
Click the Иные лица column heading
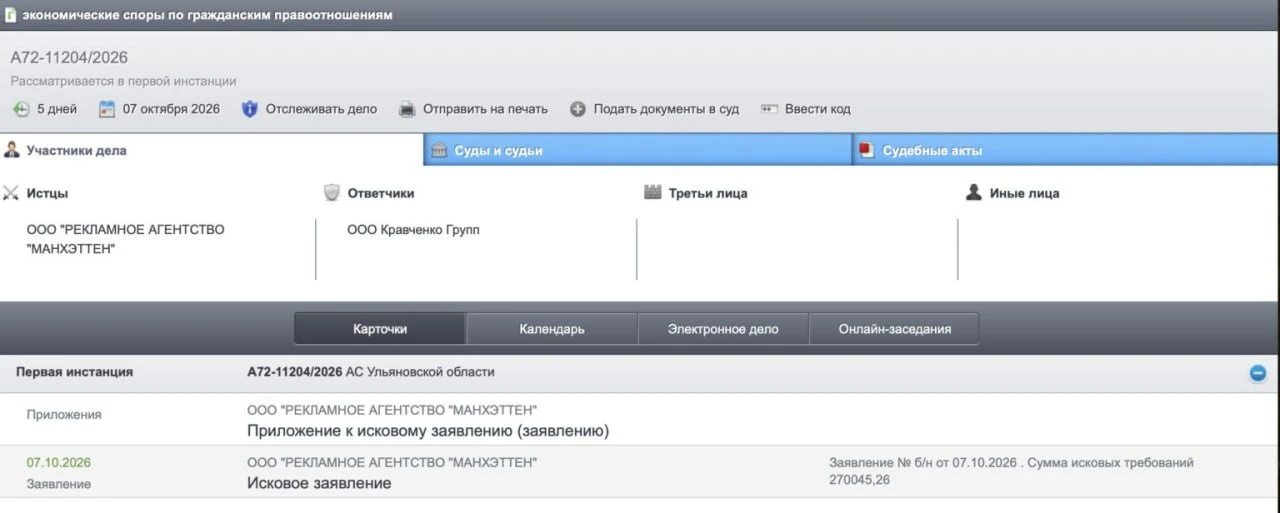1024,193
